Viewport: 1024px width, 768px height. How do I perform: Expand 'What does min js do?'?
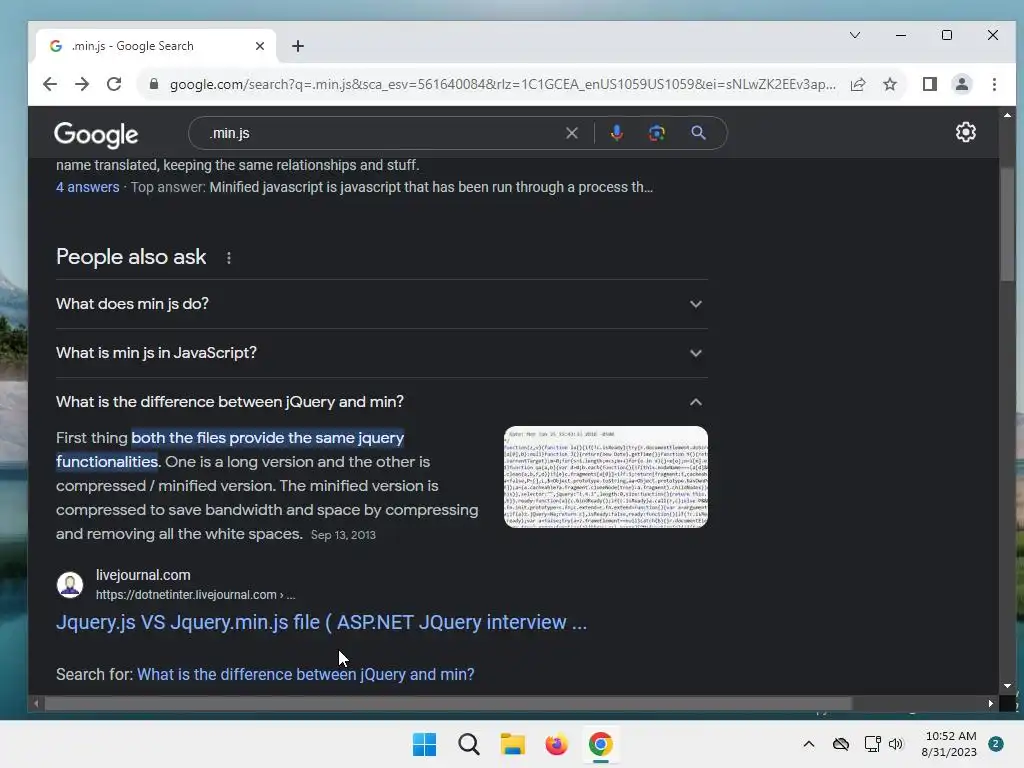click(381, 304)
